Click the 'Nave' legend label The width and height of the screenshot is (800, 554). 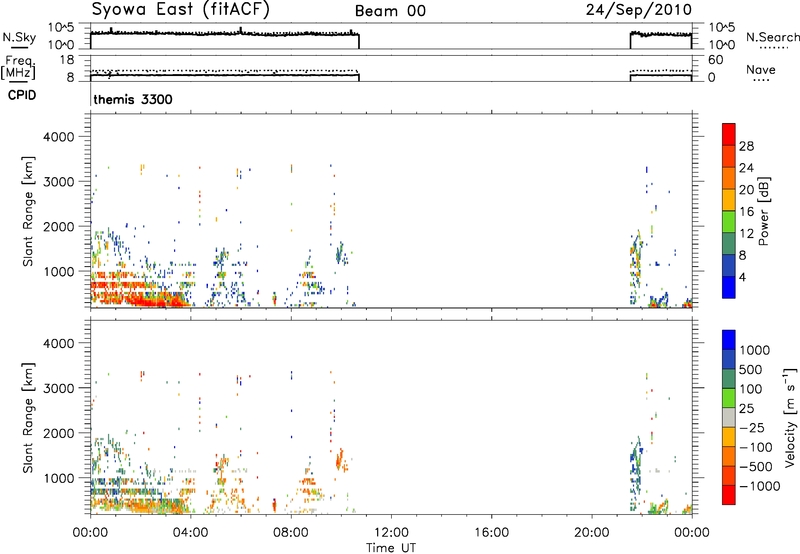click(x=761, y=69)
